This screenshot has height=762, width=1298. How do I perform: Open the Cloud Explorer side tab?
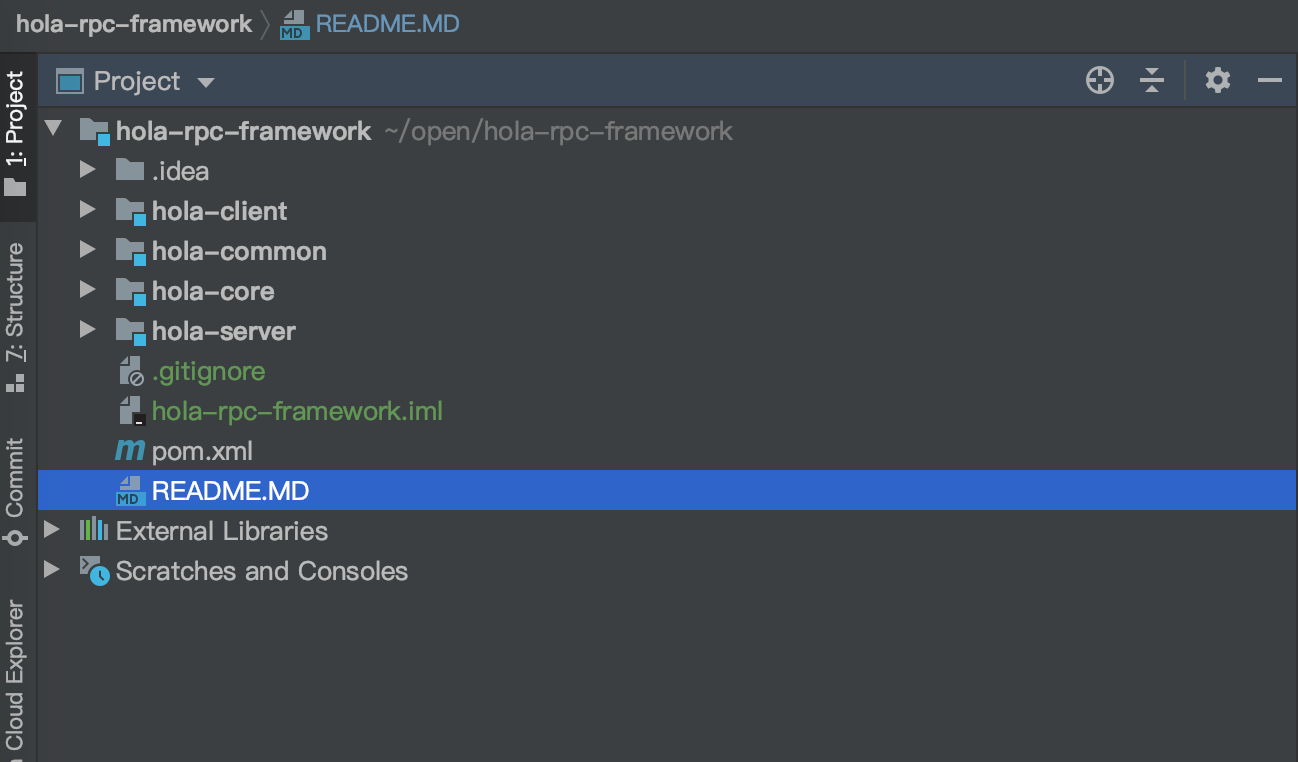tap(15, 675)
